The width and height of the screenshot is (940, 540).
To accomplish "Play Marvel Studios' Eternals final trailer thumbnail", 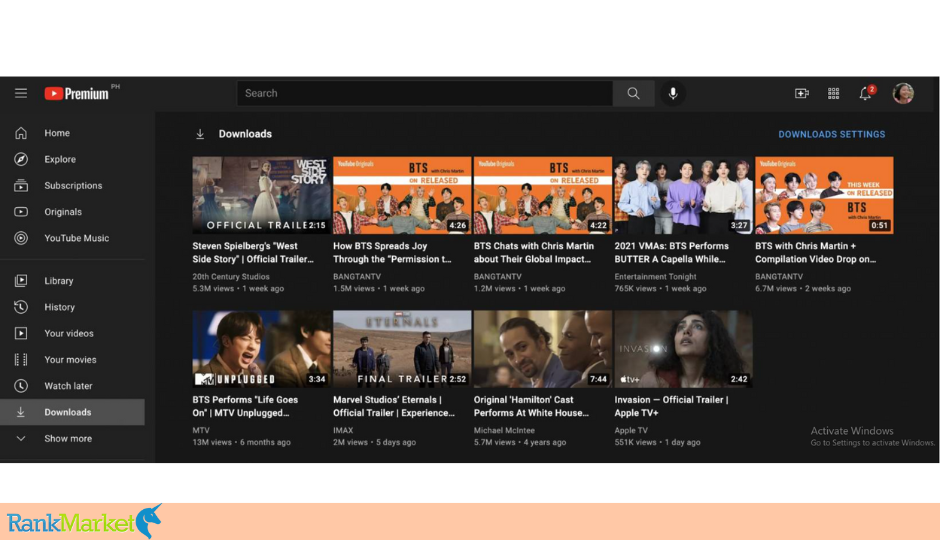I will [x=402, y=348].
